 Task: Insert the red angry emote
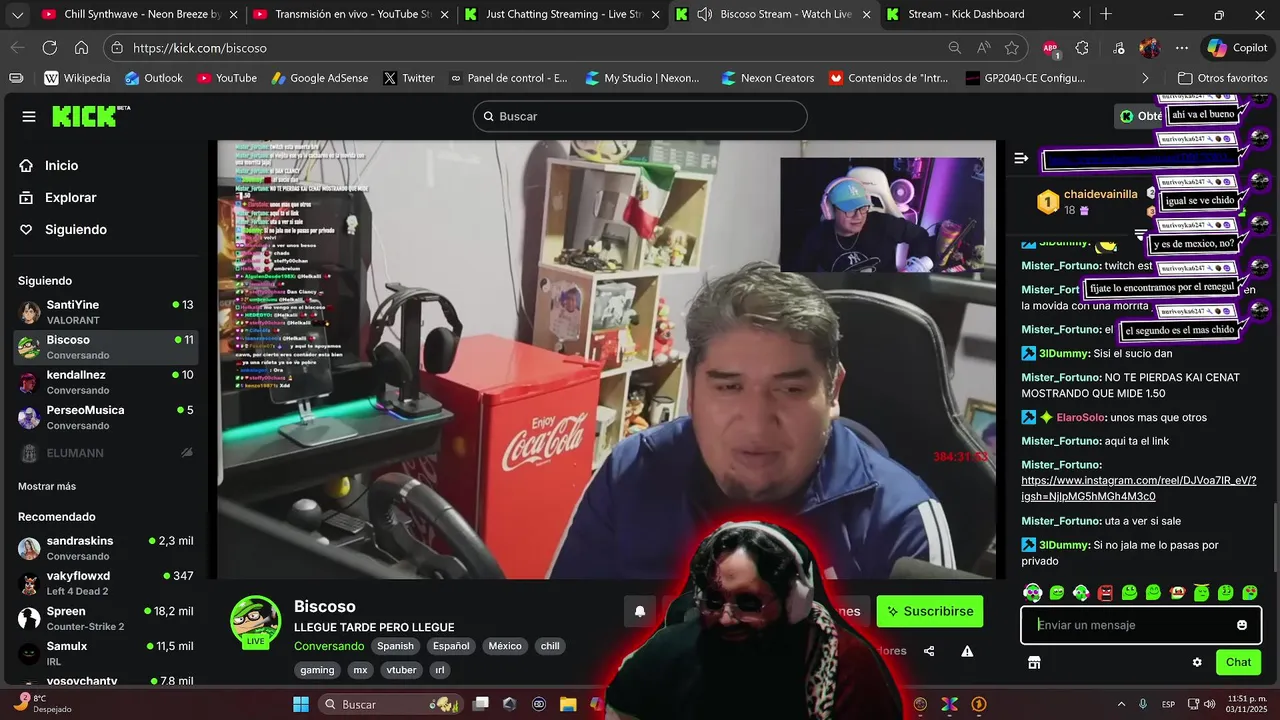[1105, 593]
